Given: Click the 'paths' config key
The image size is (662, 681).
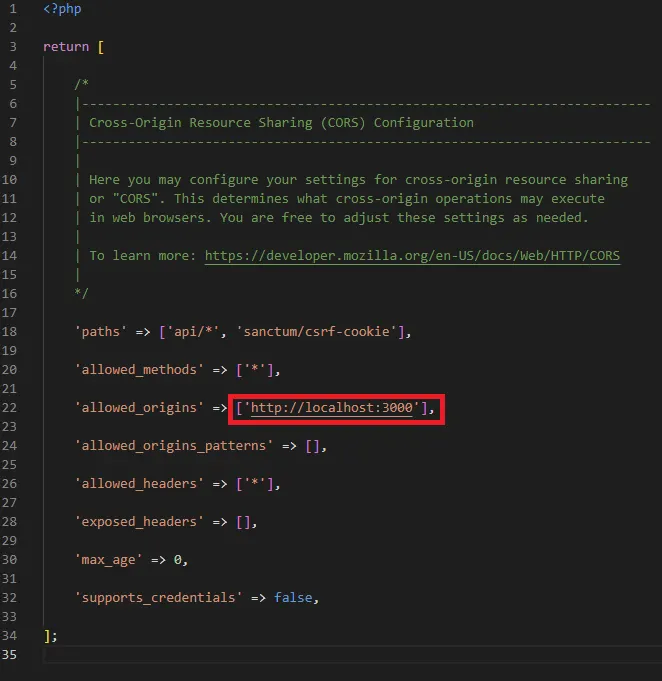Looking at the screenshot, I should (x=101, y=331).
